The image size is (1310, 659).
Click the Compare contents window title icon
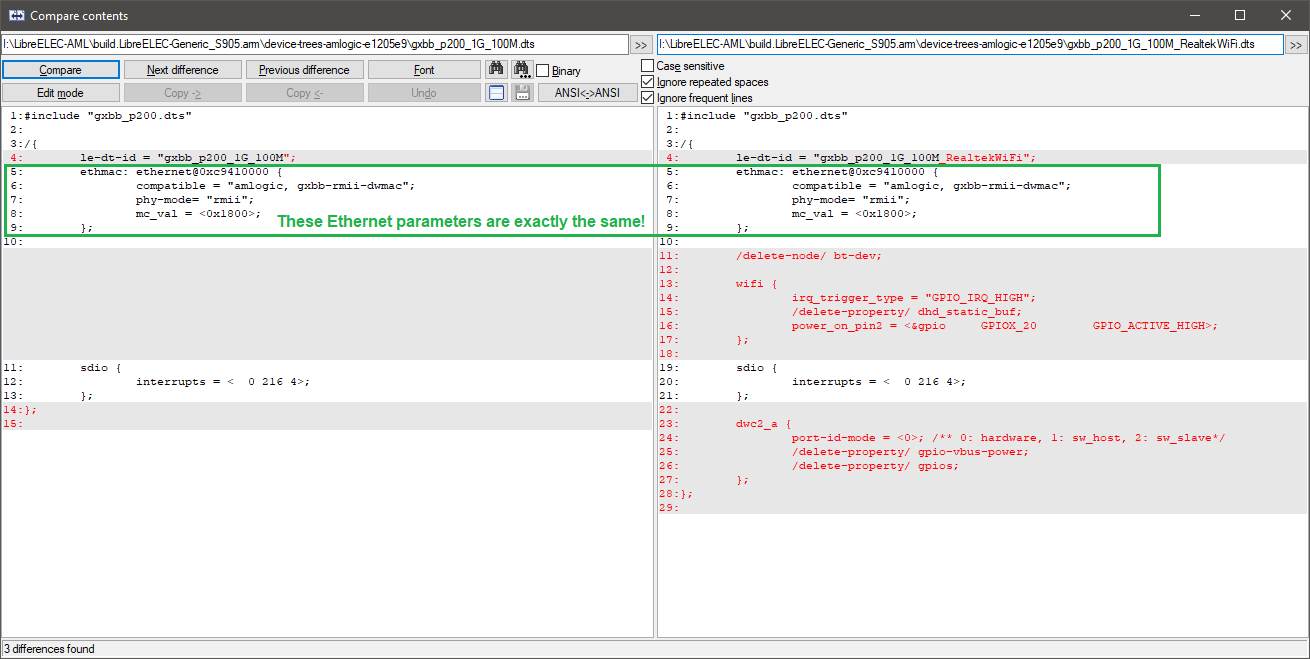[16, 15]
